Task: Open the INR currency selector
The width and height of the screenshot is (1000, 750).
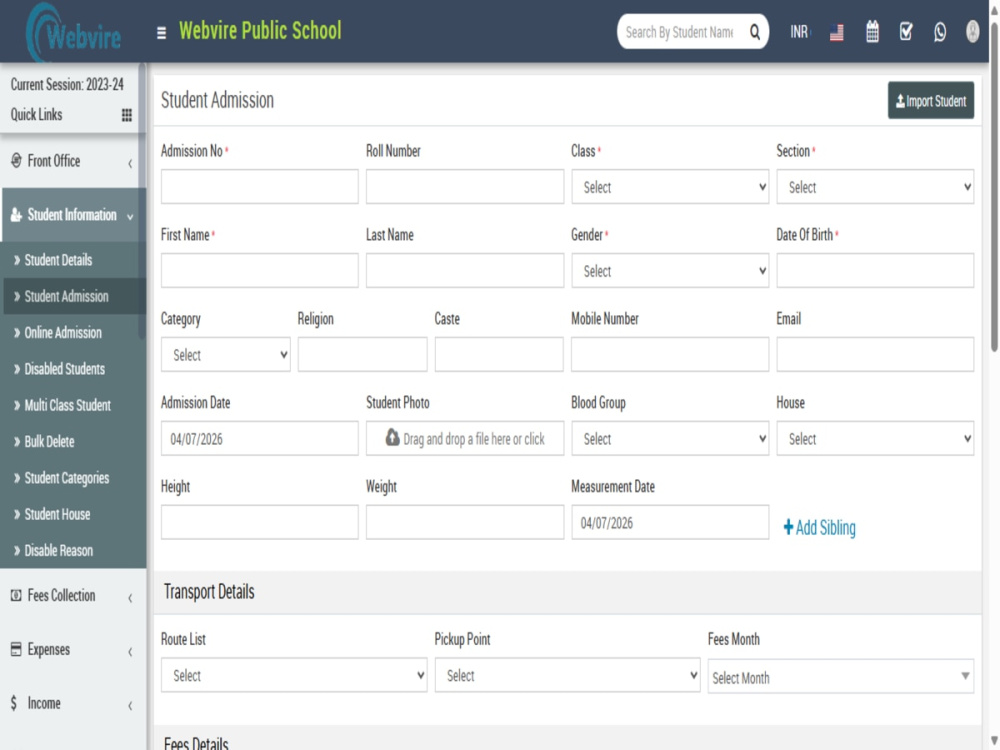Action: point(800,32)
